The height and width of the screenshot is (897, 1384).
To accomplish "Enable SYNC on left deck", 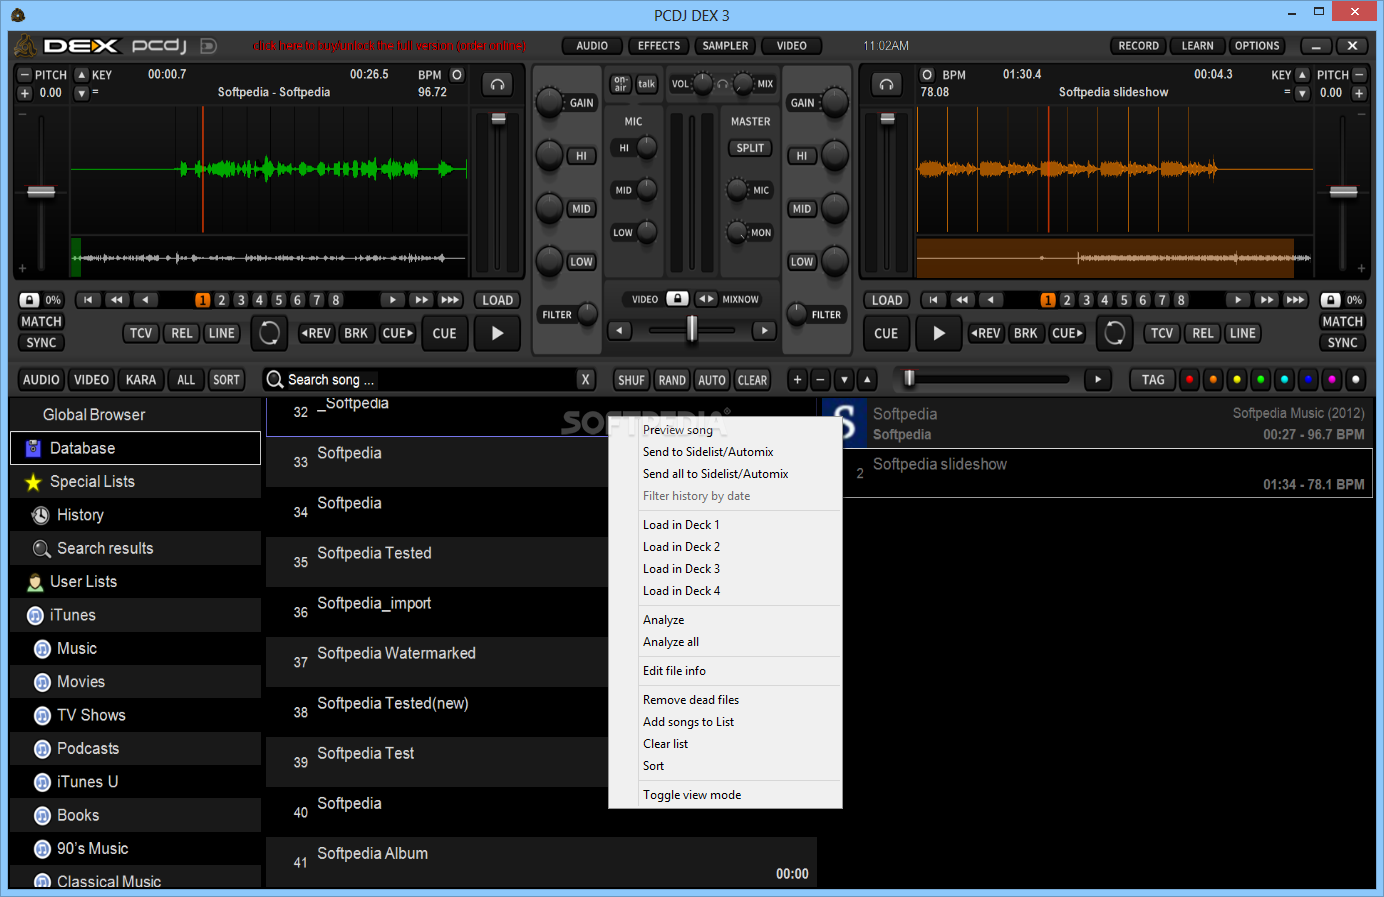I will click(41, 342).
